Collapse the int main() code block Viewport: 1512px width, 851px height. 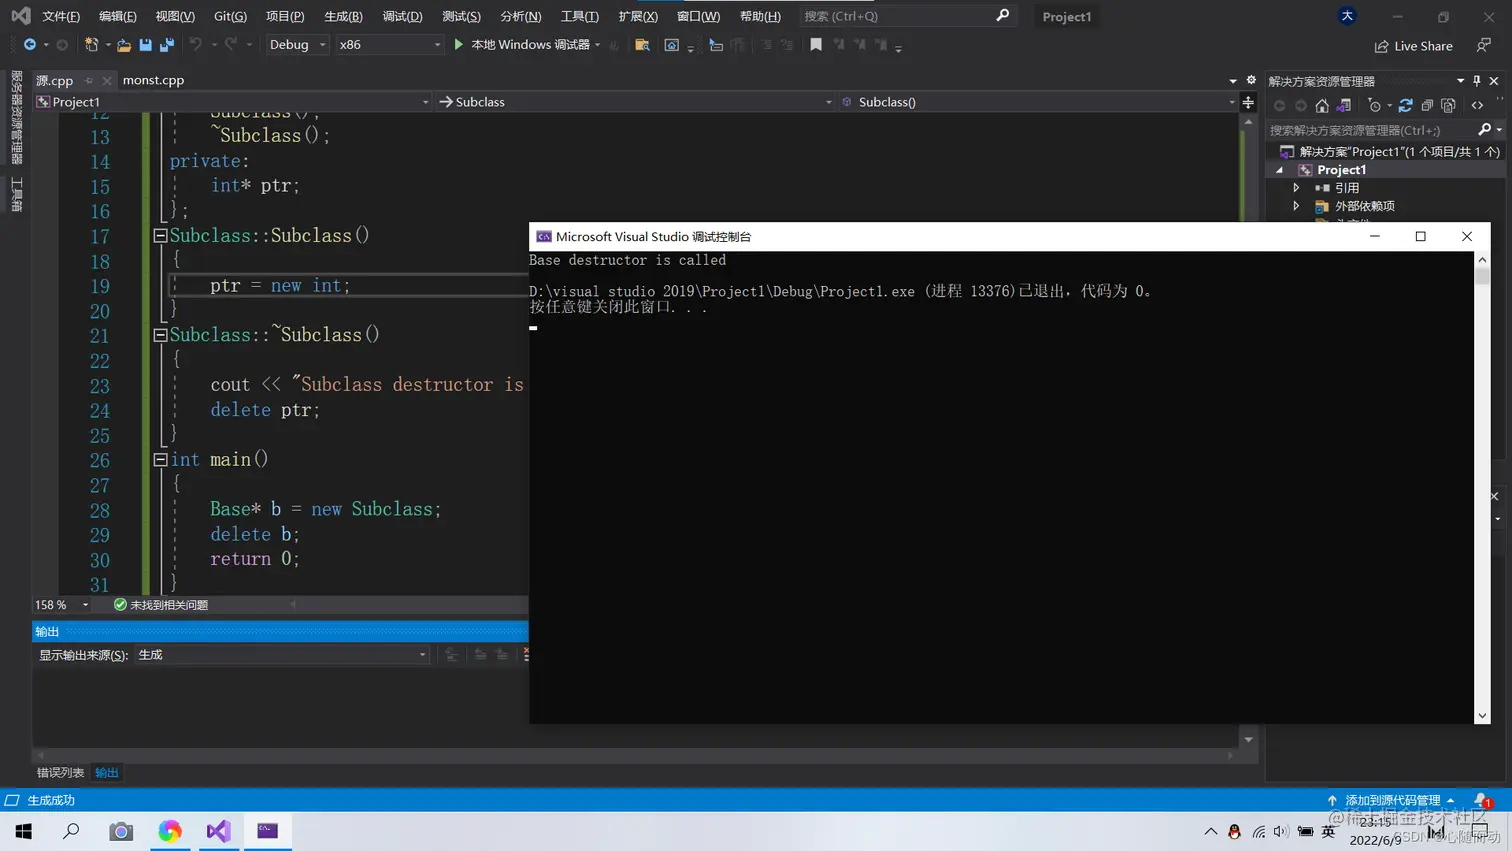[160, 460]
